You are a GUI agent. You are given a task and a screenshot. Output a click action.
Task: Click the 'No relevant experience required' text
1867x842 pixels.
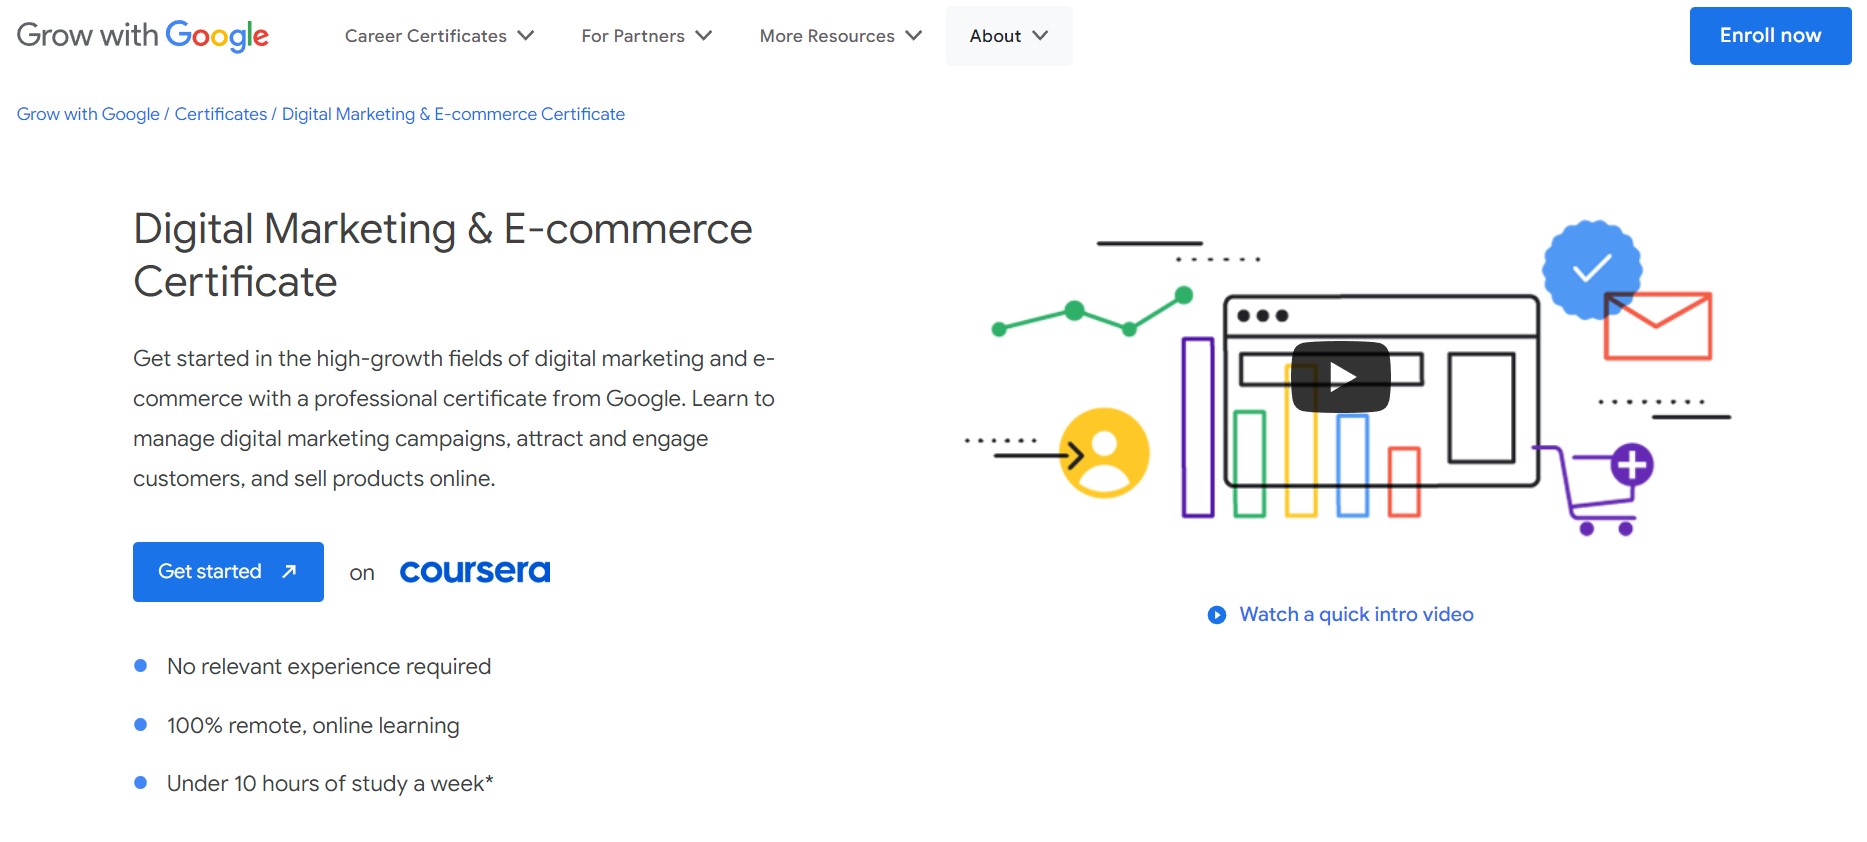329,667
